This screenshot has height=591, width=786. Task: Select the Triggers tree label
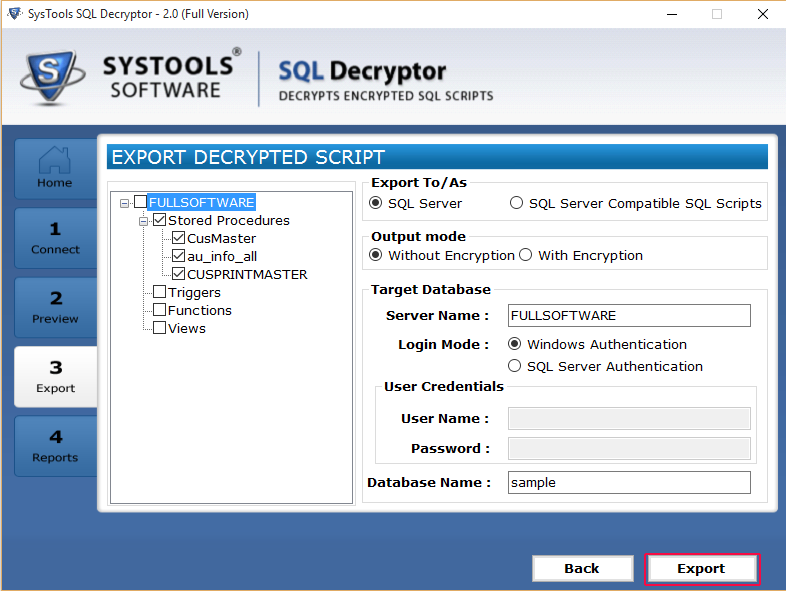tap(194, 292)
